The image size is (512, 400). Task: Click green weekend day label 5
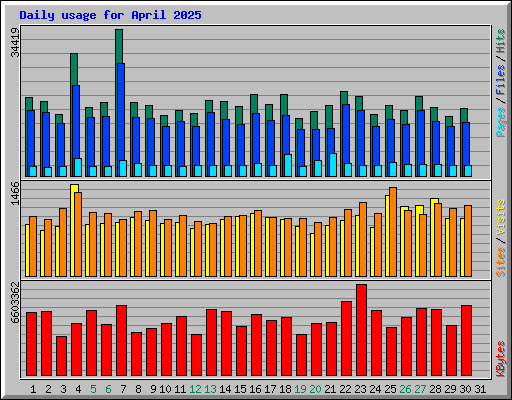coord(93,389)
